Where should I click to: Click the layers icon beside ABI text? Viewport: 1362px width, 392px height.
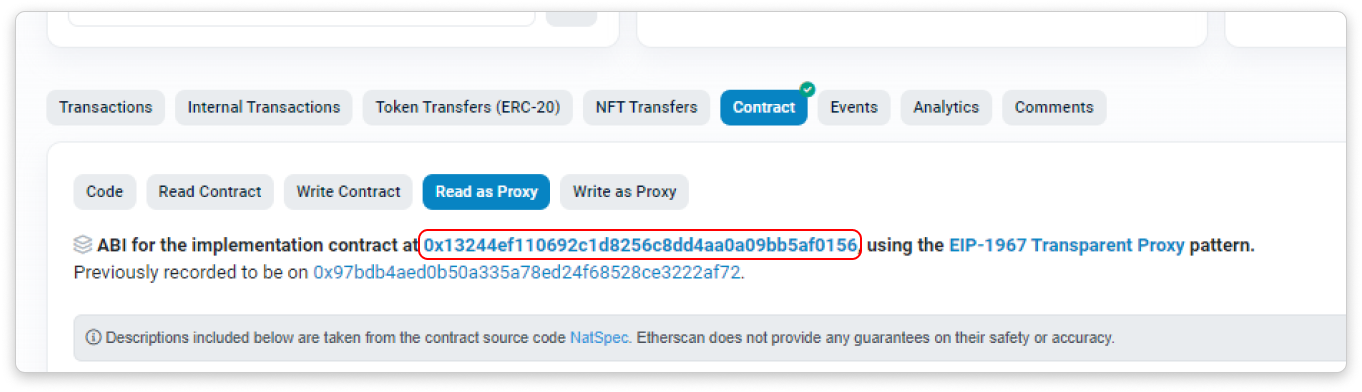tap(83, 245)
